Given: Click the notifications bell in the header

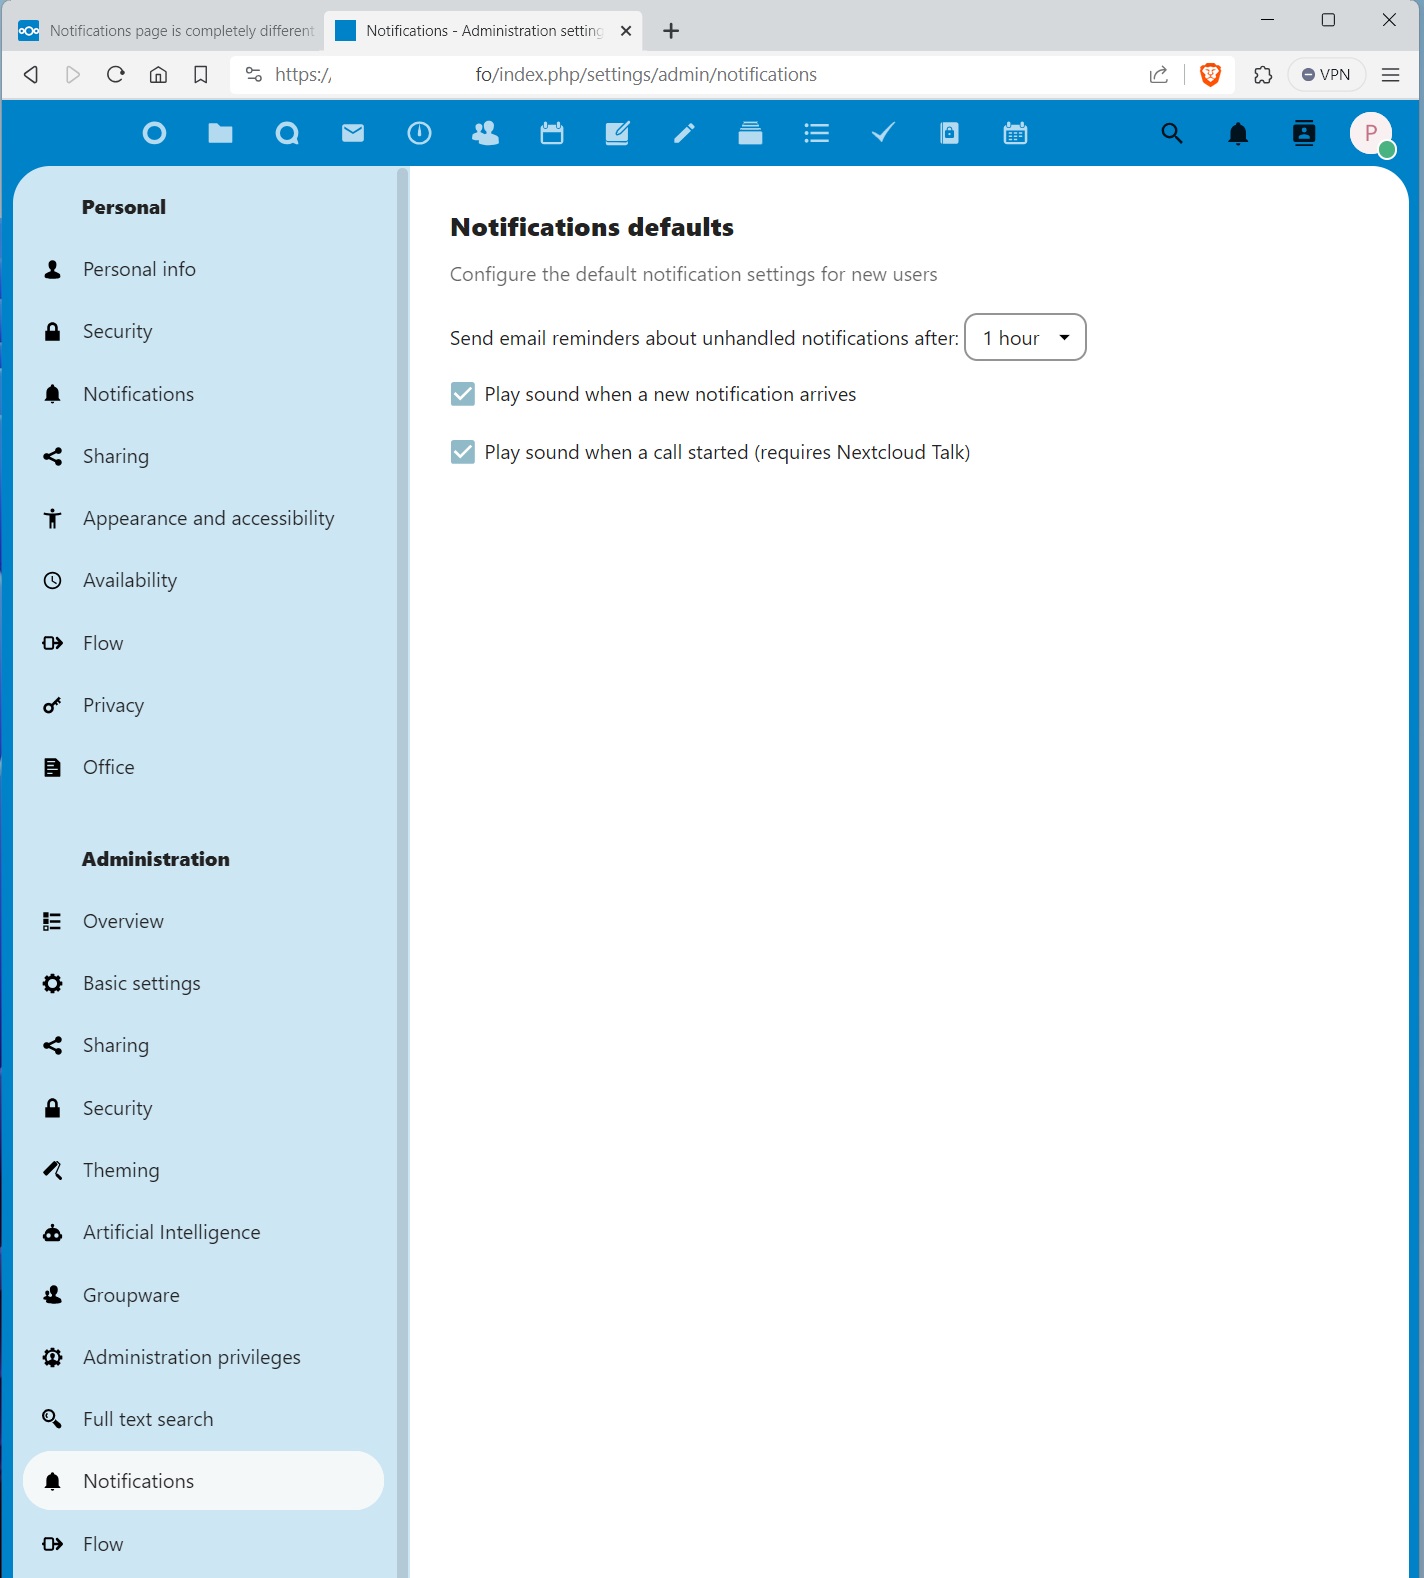Looking at the screenshot, I should [1238, 133].
